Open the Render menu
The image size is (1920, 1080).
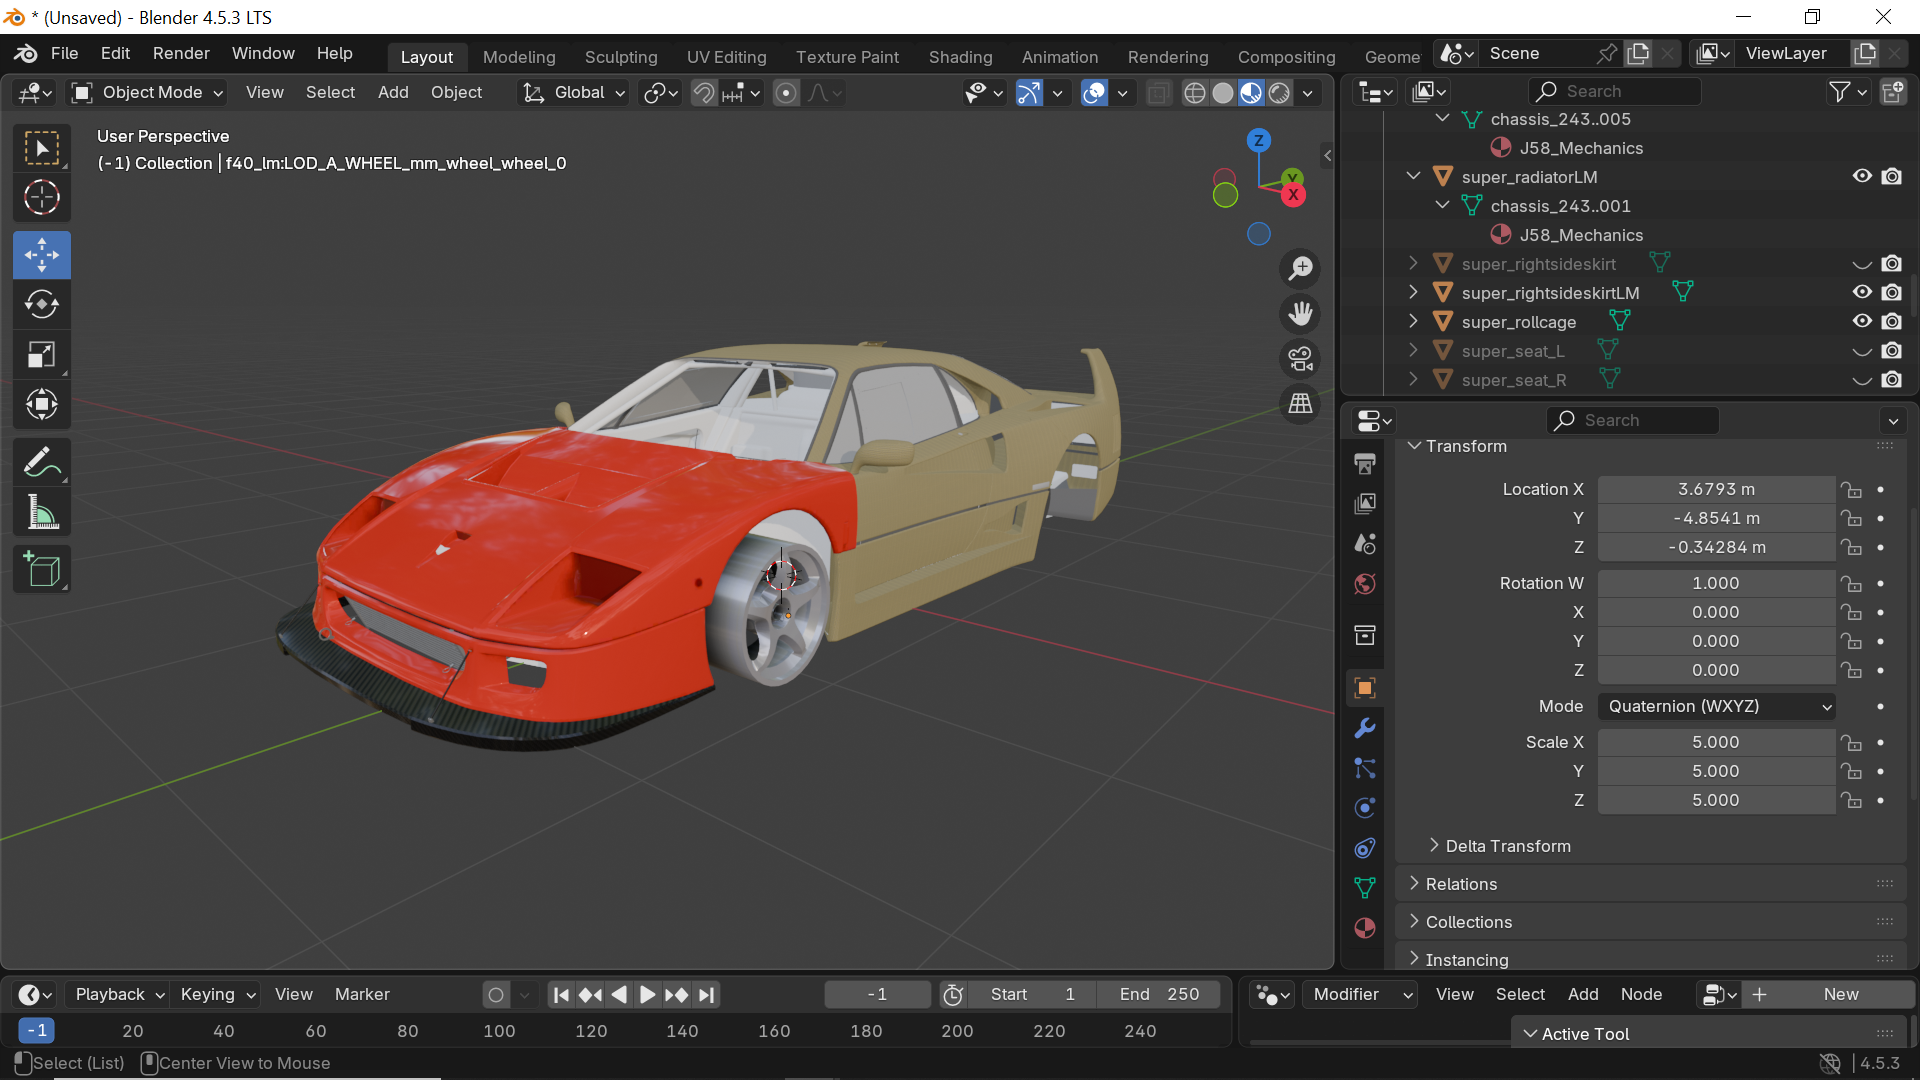pyautogui.click(x=181, y=53)
